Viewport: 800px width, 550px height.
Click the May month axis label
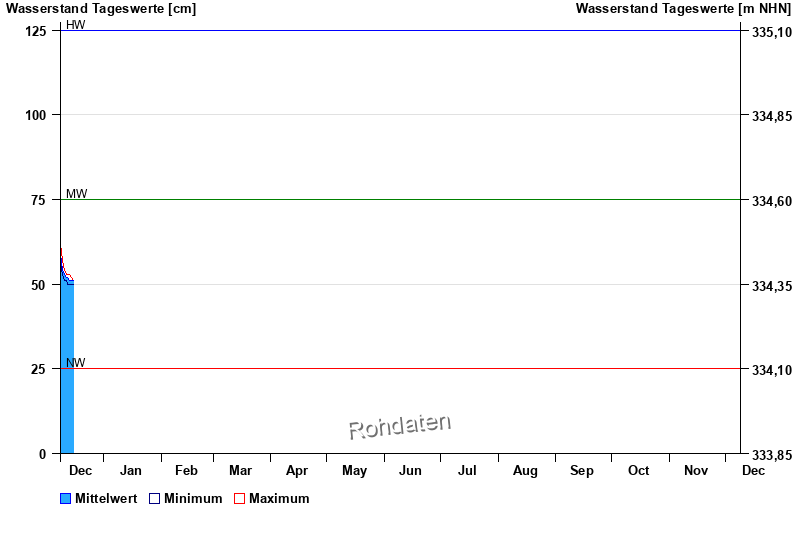[354, 471]
